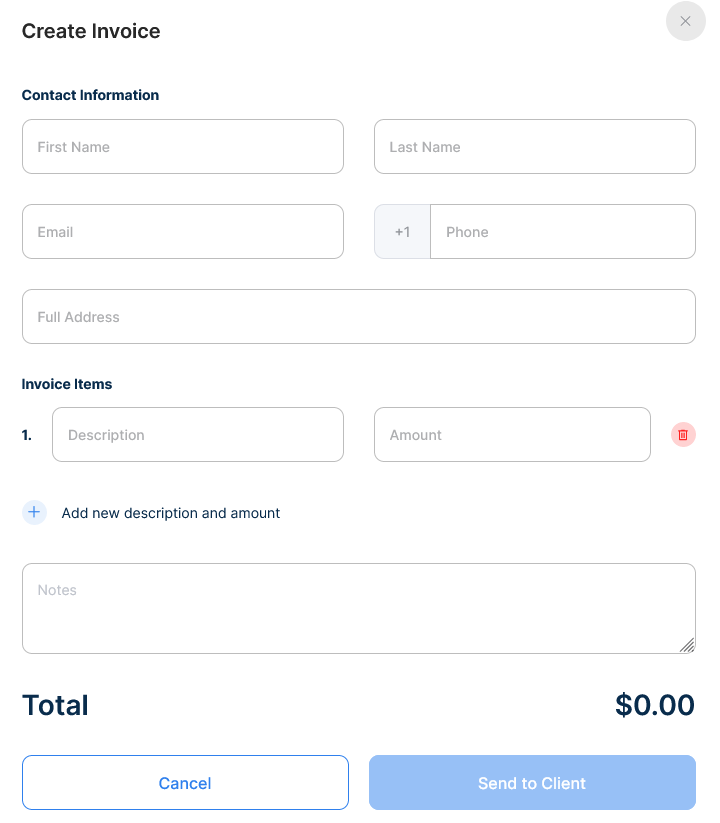
Task: Click the item Amount field
Action: coord(512,435)
